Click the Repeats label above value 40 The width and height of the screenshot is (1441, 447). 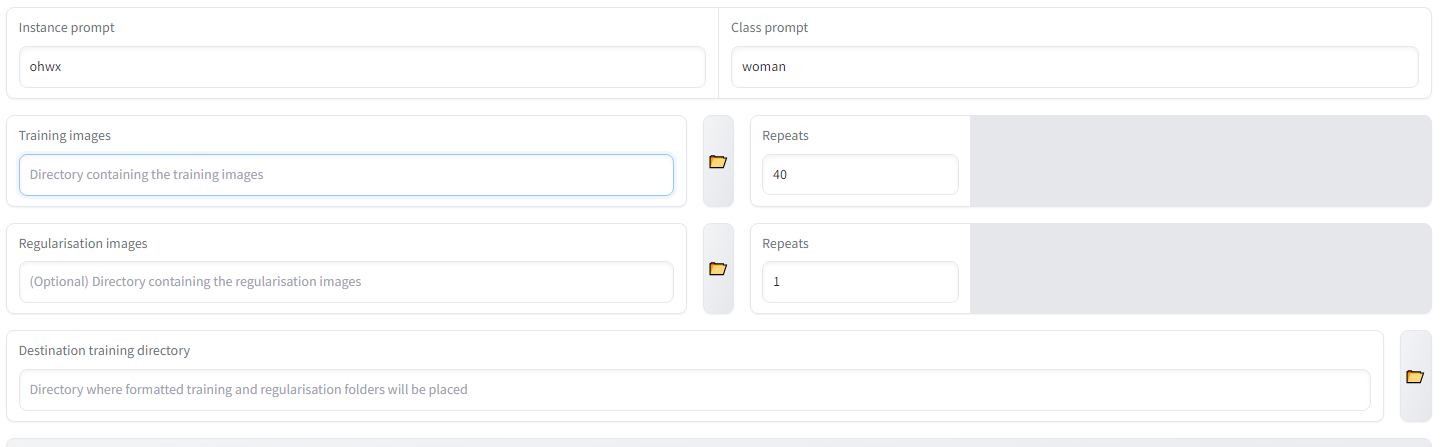click(x=785, y=136)
